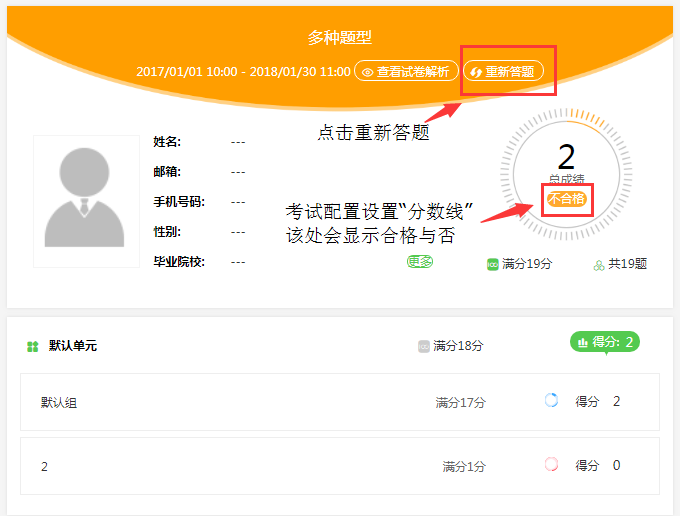Click the 得分 2 value in 默认组 row

pos(598,401)
